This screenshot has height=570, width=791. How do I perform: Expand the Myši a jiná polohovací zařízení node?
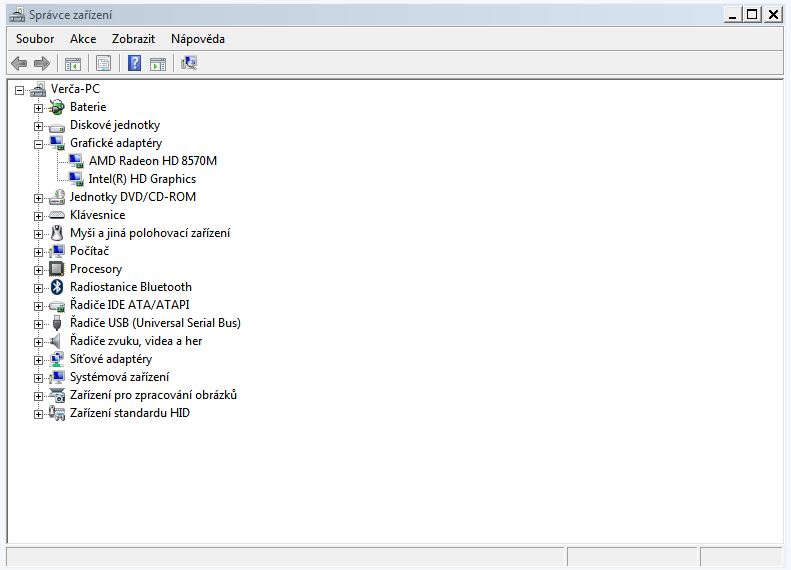38,234
